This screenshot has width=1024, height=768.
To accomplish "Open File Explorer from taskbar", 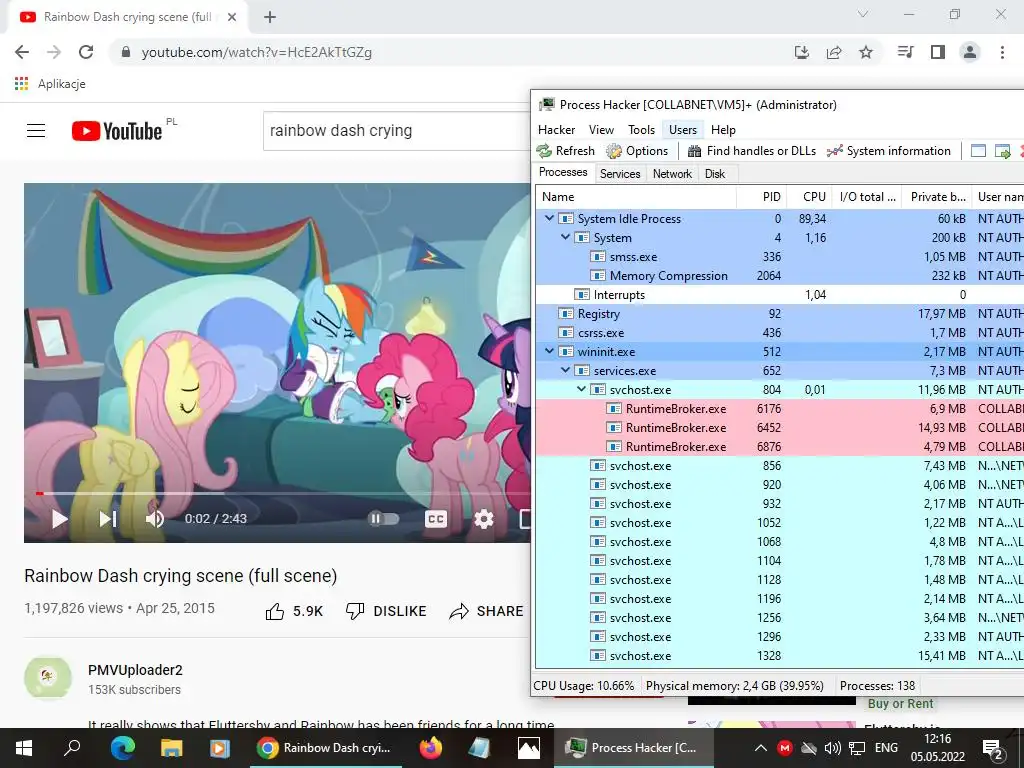I will coord(171,748).
